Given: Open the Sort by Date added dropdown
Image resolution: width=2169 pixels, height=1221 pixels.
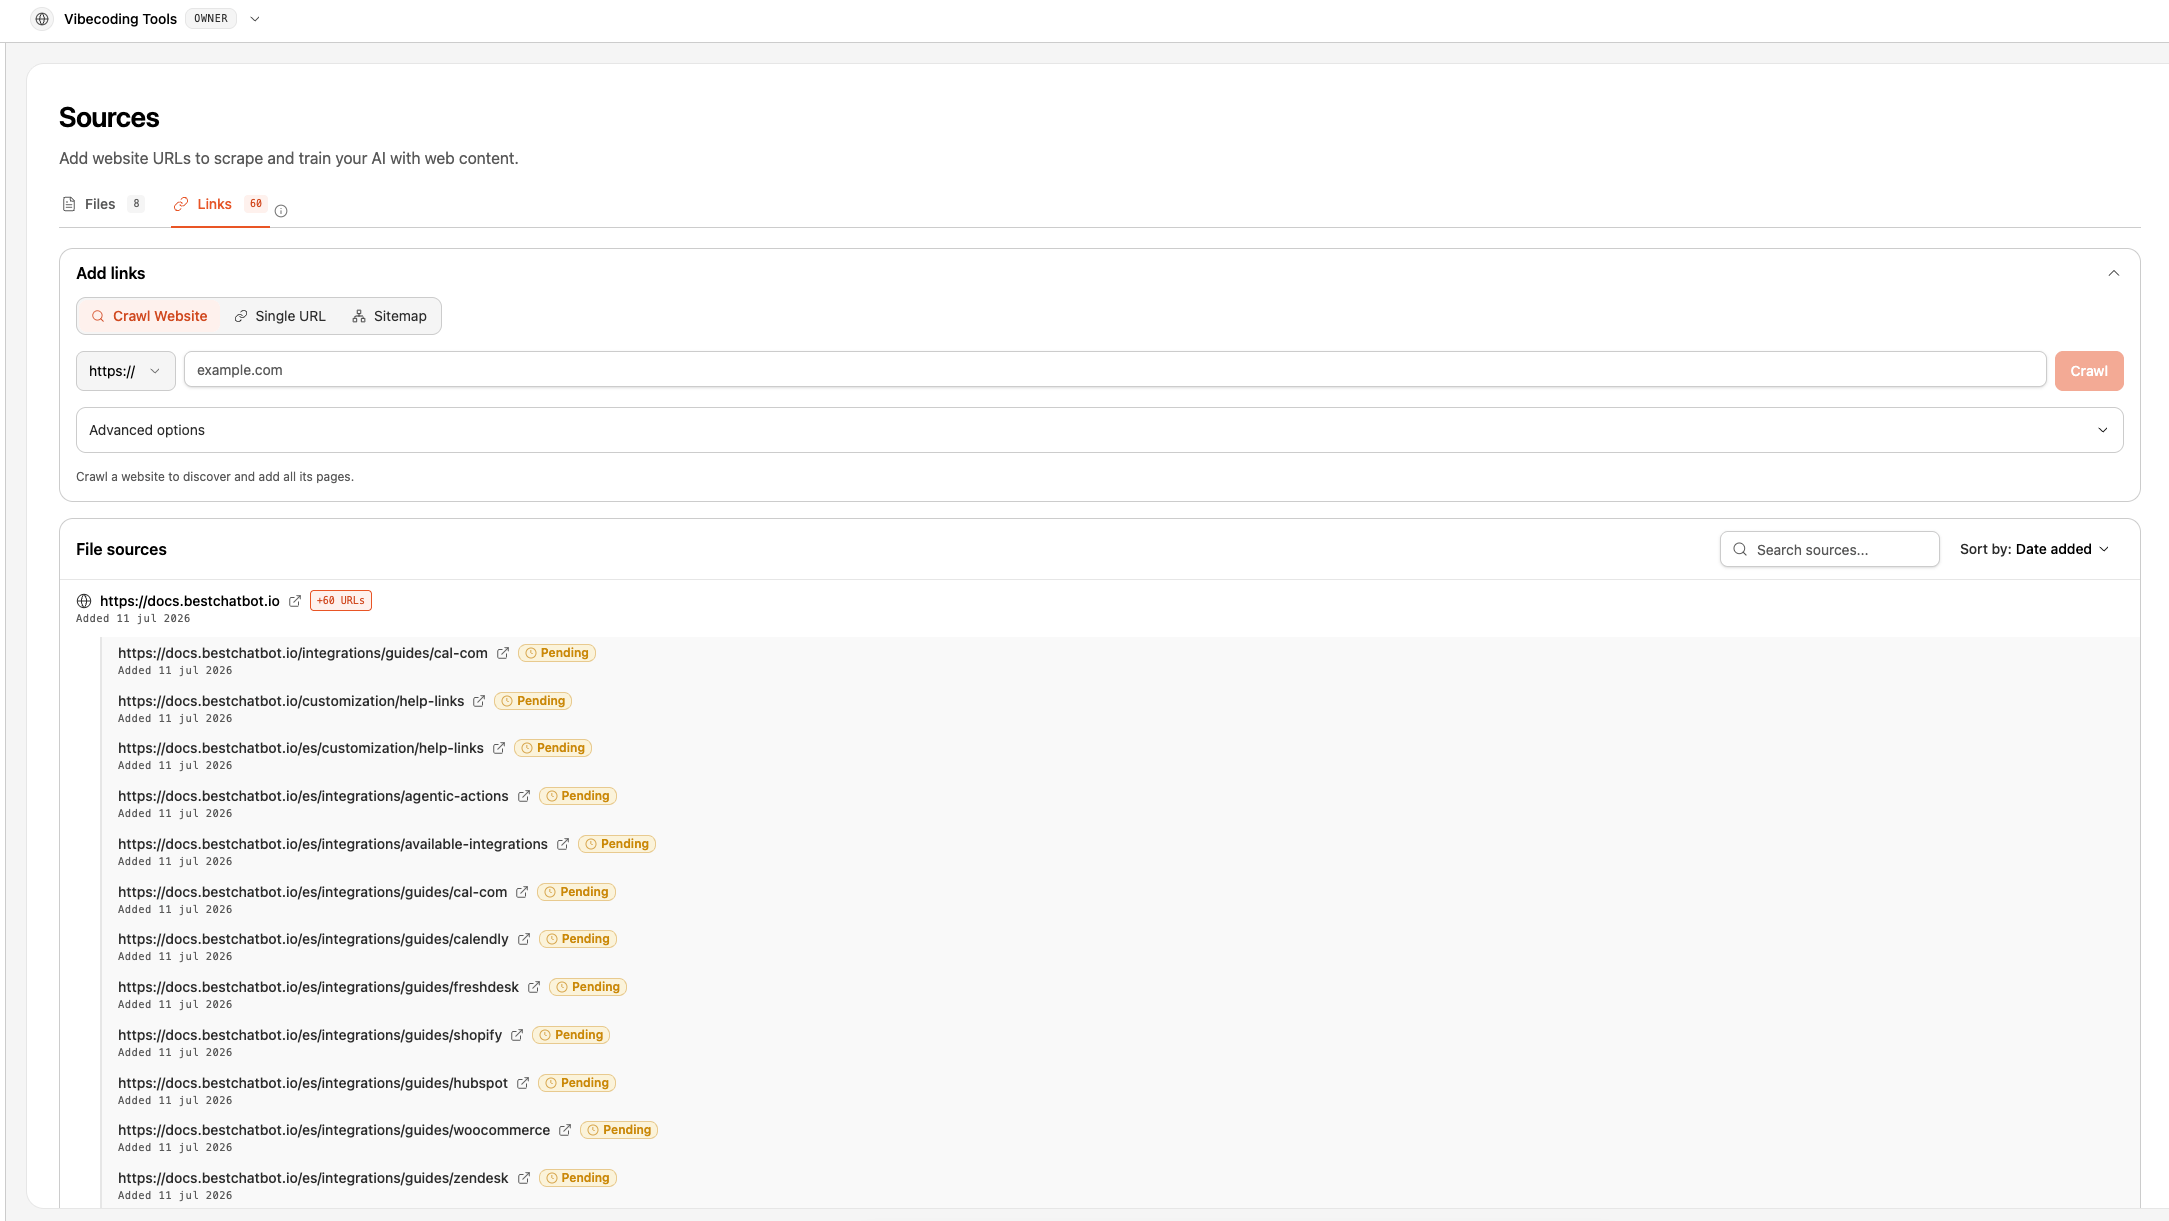Looking at the screenshot, I should point(2034,549).
